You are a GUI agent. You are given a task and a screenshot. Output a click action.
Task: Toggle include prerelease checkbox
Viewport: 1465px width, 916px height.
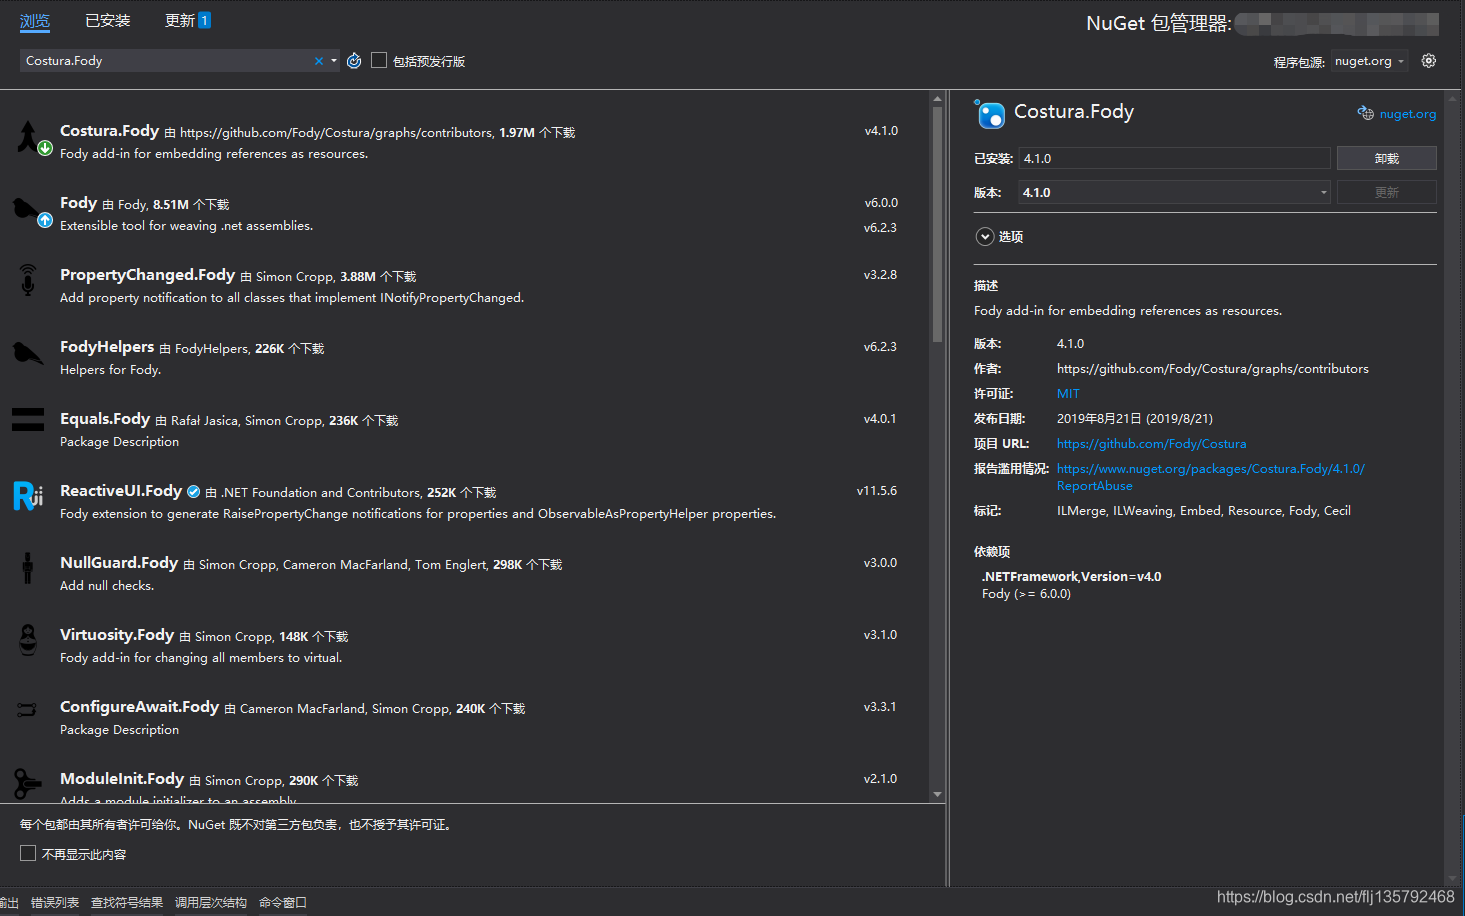379,60
